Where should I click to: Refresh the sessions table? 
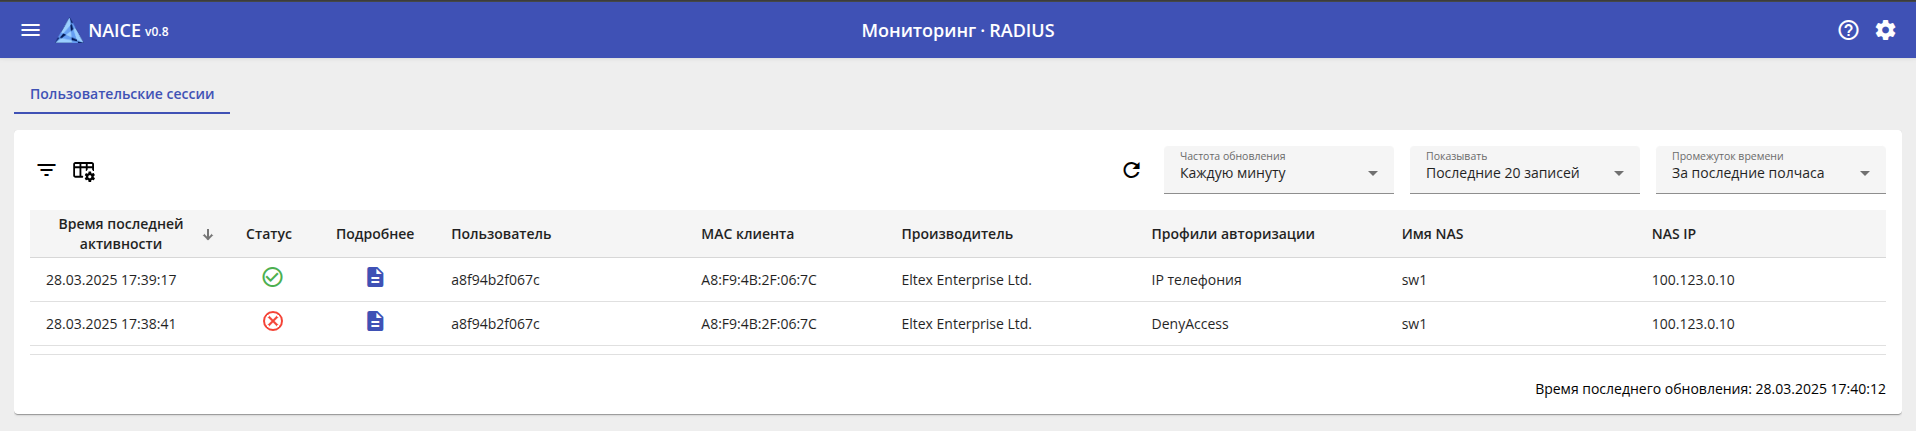coord(1131,170)
